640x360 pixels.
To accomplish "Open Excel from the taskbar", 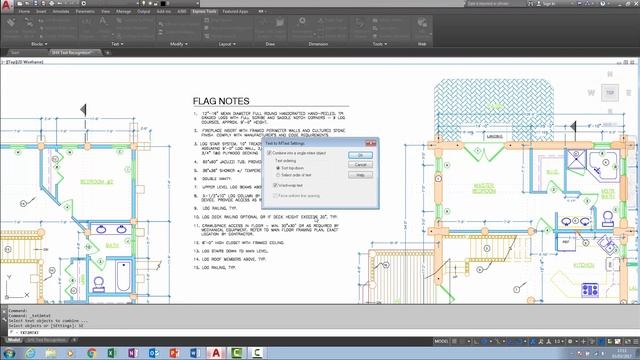I will tap(112, 353).
